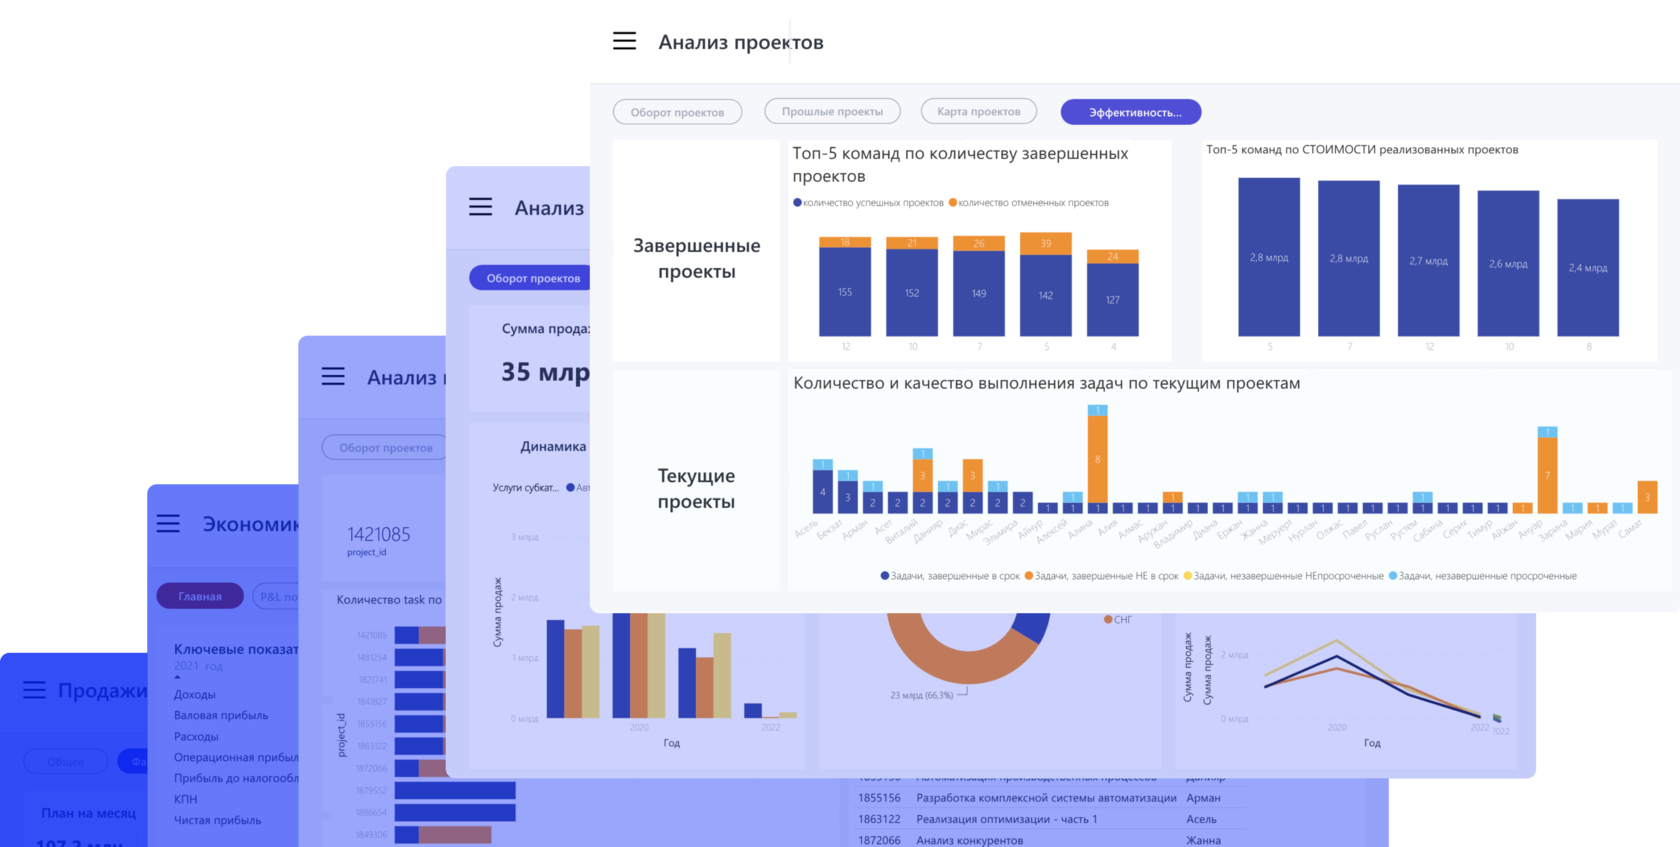Collapse the 2021 год section under Ключевые показатели
Screen dimensions: 1680x847
tap(178, 677)
